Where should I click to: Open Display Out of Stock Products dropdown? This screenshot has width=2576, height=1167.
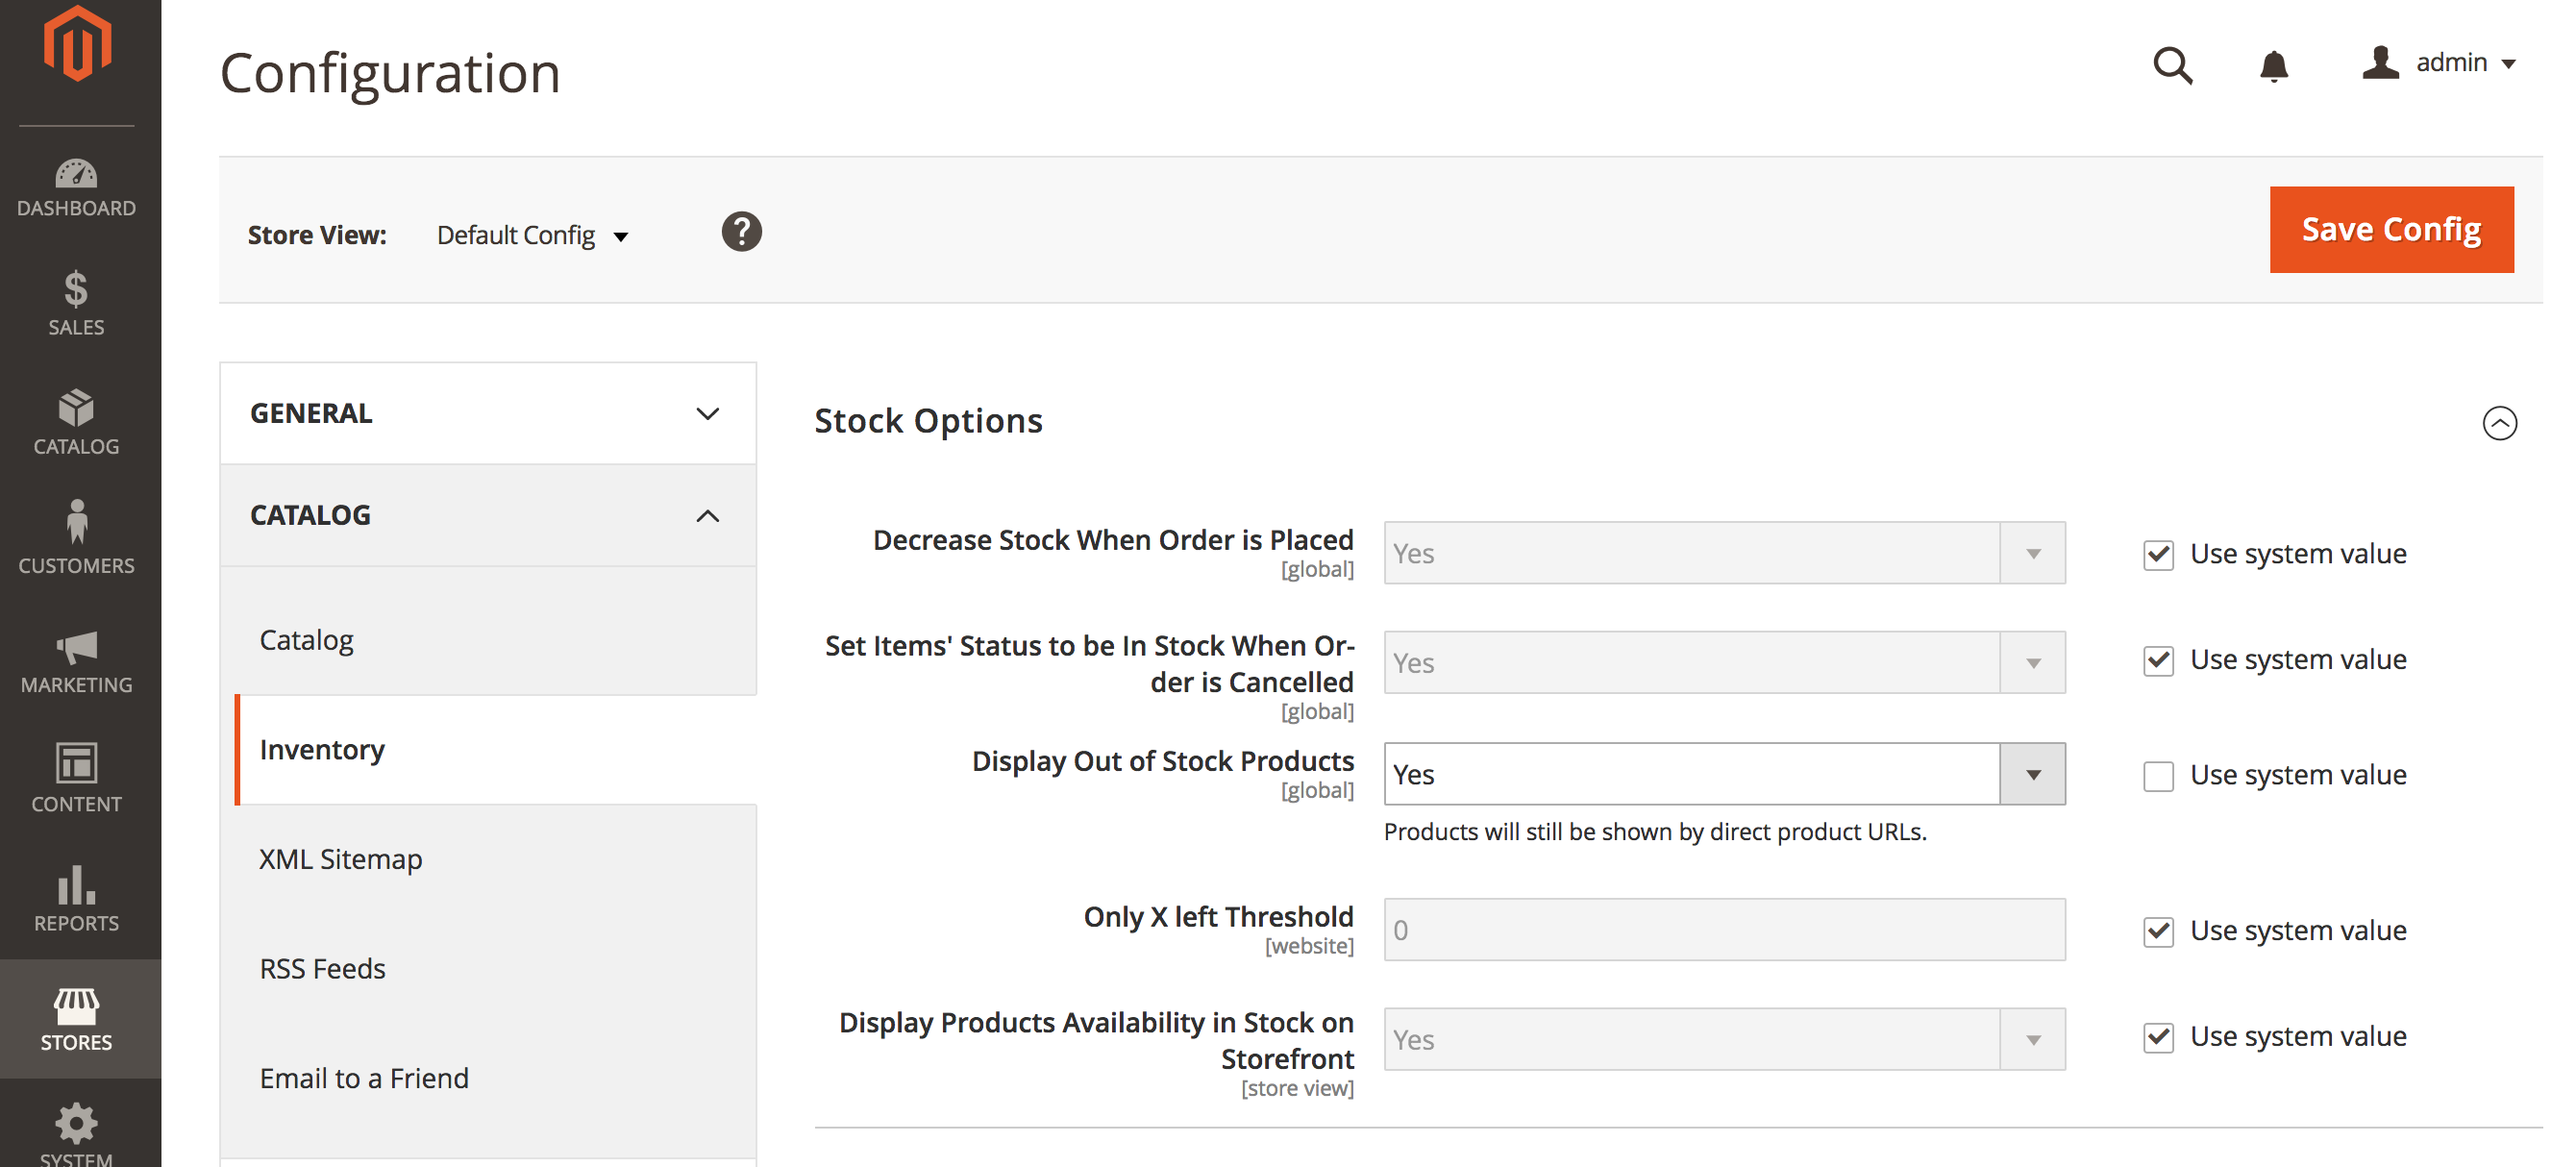tap(1724, 774)
